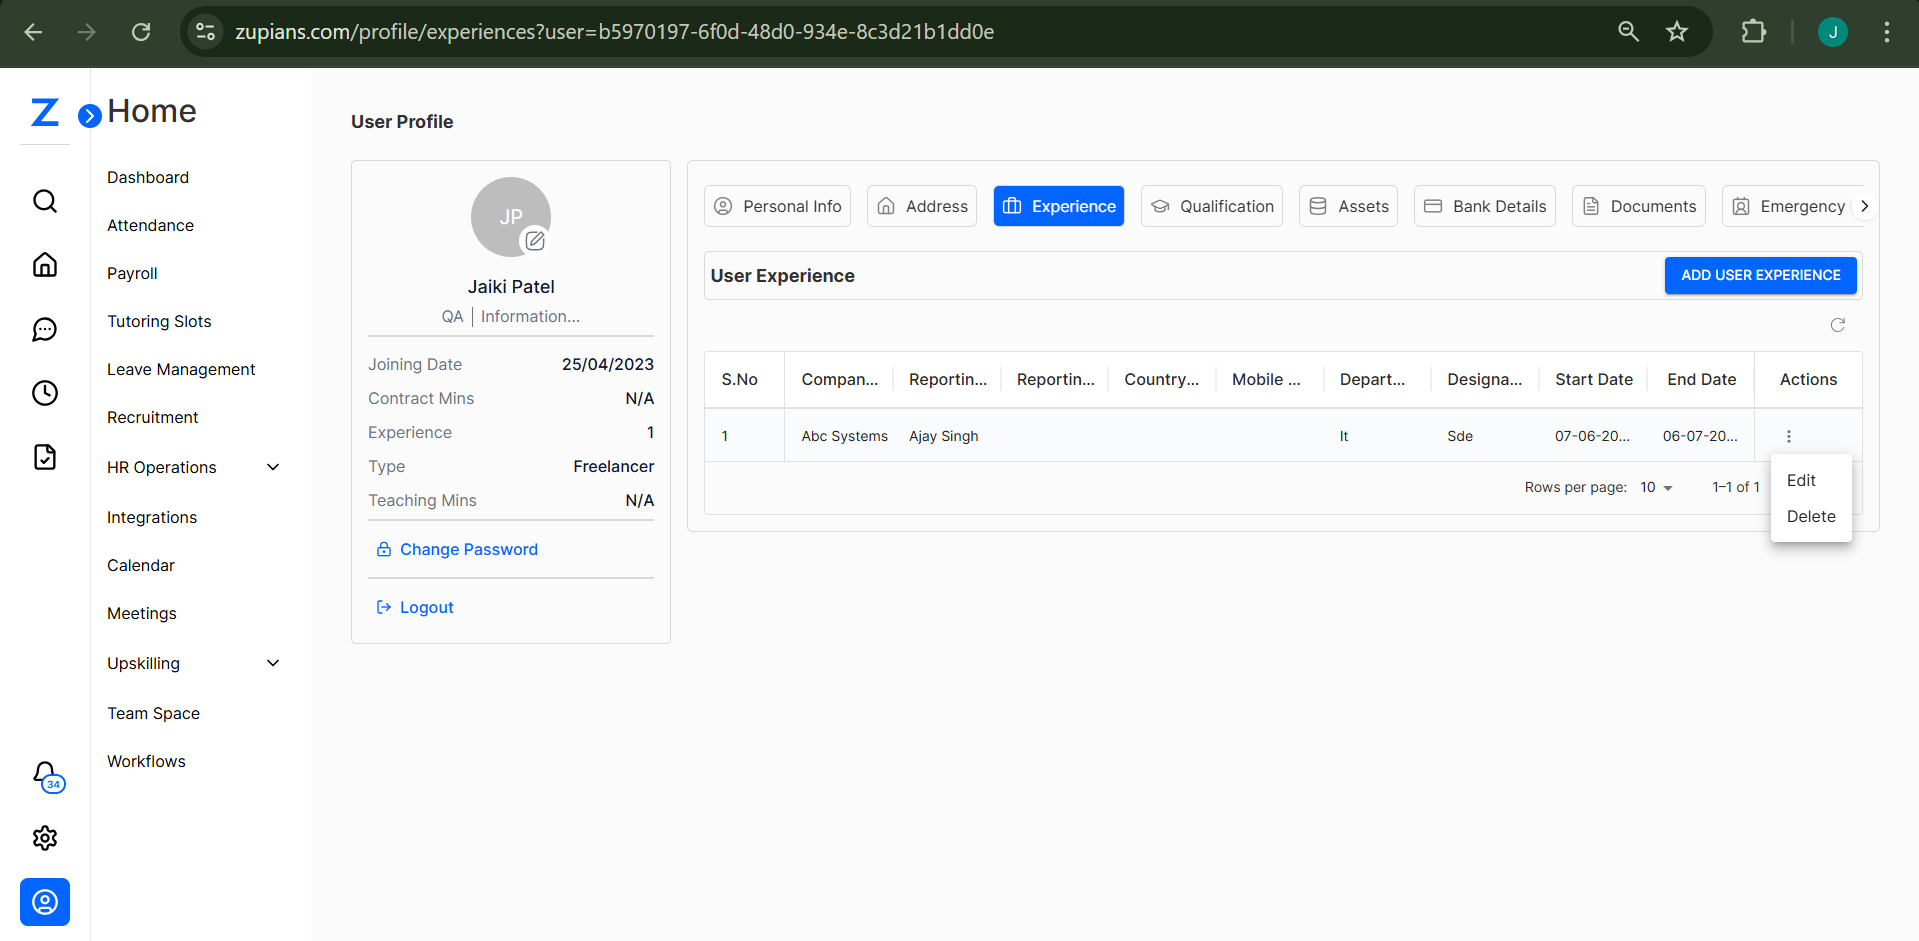This screenshot has height=941, width=1919.
Task: Collapse the sidebar with blue arrow toggle
Action: click(90, 115)
